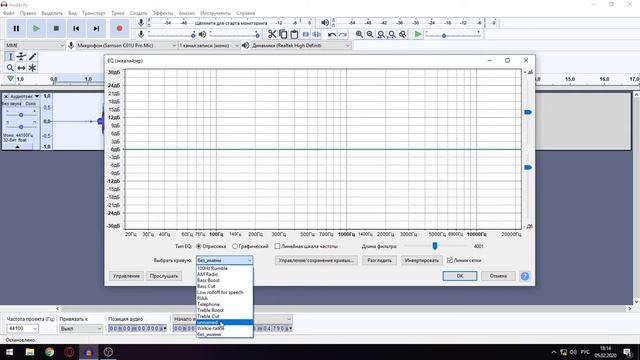Click the Длина фильтра slider handle

[x=435, y=246]
